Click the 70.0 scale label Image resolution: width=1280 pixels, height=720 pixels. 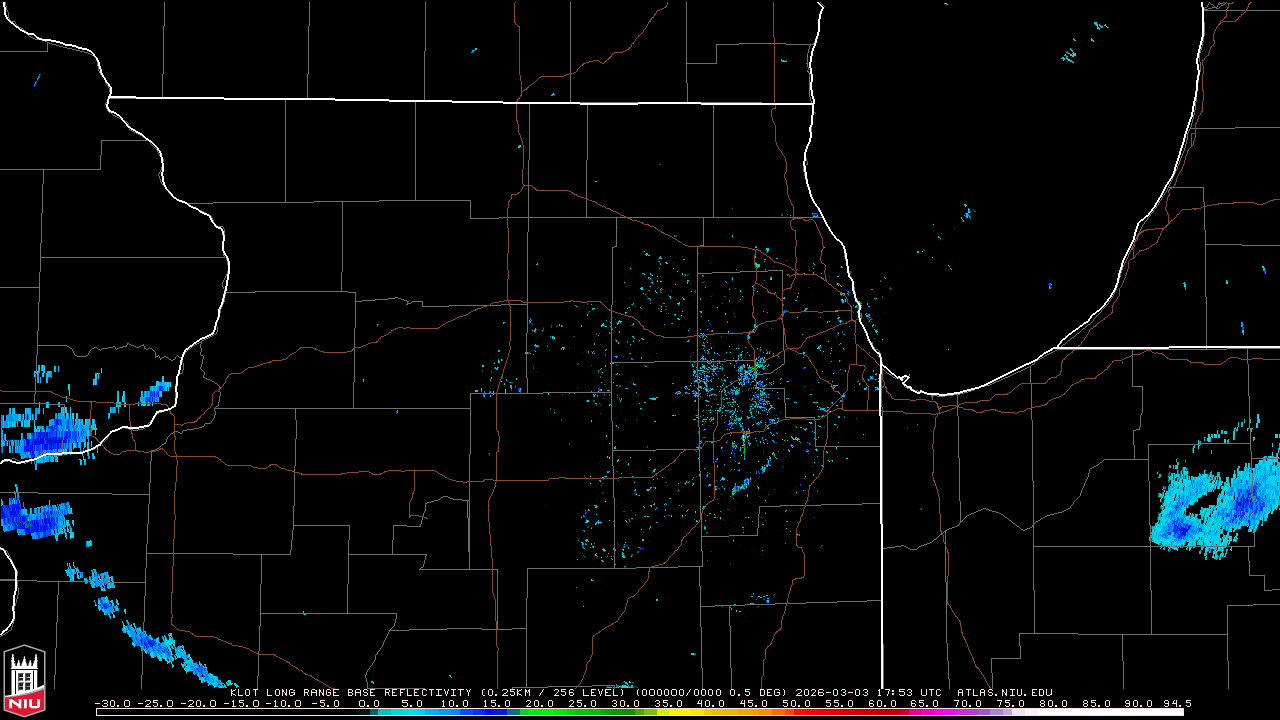click(969, 703)
